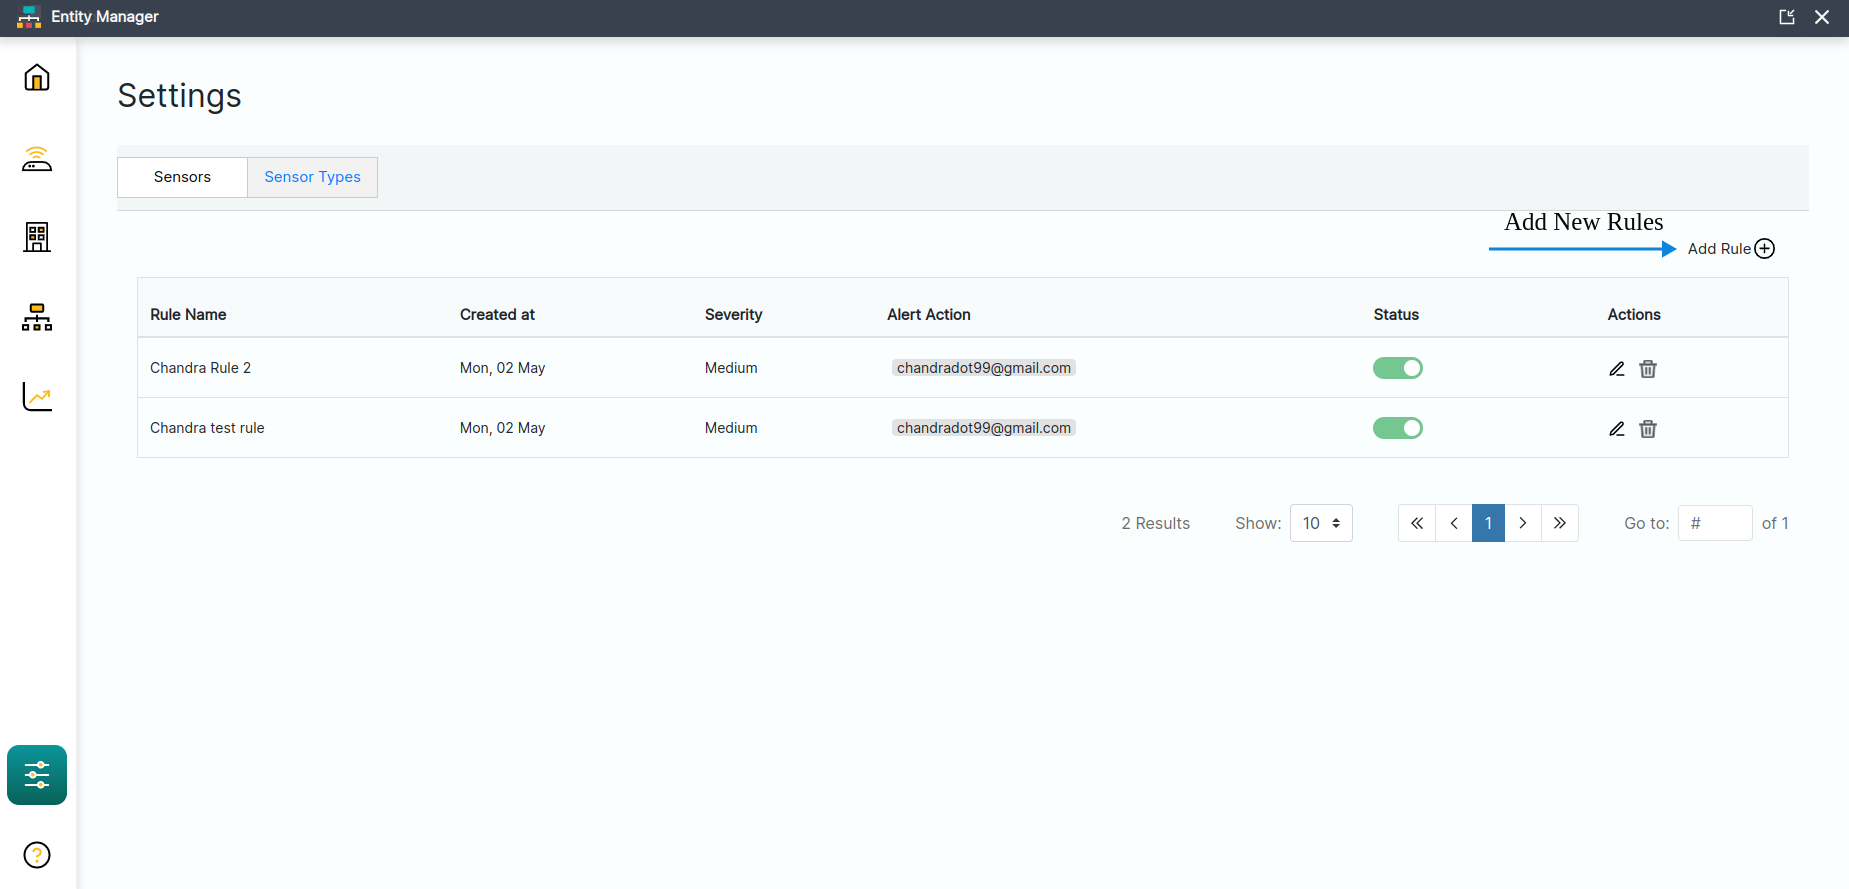Click Medium severity in Chandra Rule 2 row
The image size is (1849, 889).
tap(731, 368)
